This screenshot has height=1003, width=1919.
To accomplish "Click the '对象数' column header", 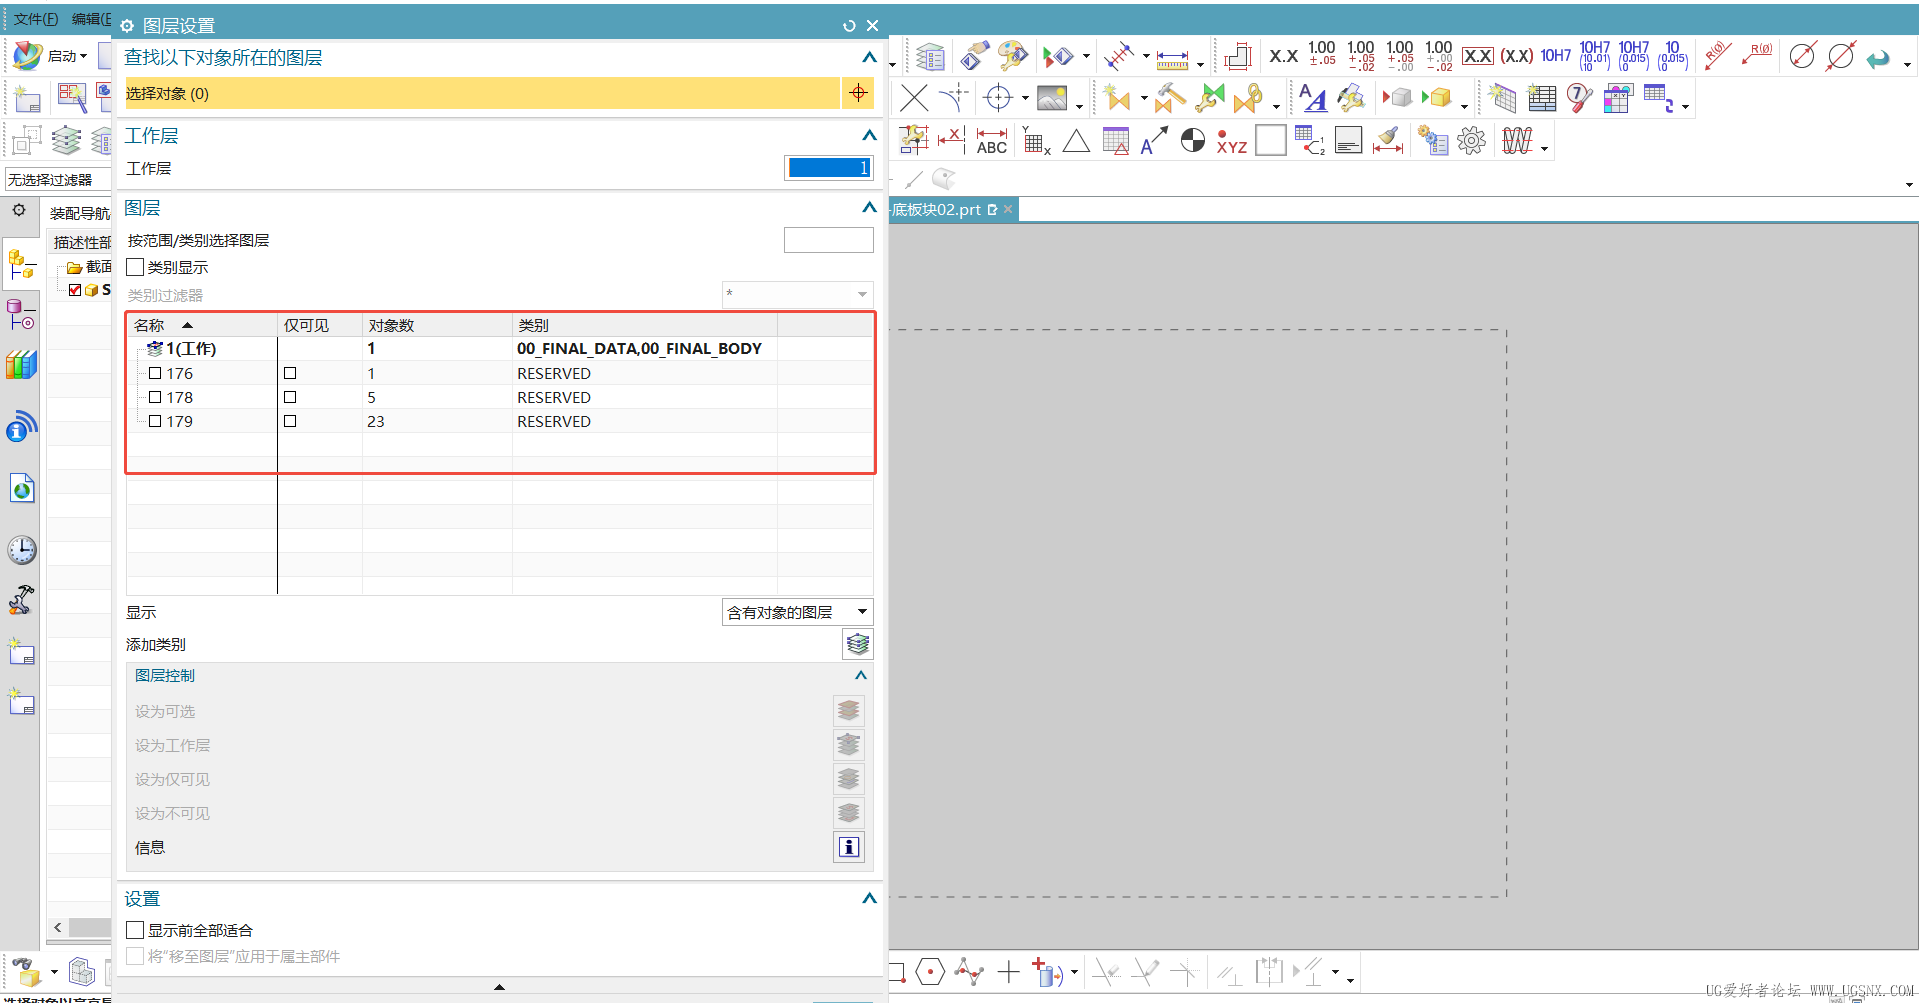I will pyautogui.click(x=437, y=325).
